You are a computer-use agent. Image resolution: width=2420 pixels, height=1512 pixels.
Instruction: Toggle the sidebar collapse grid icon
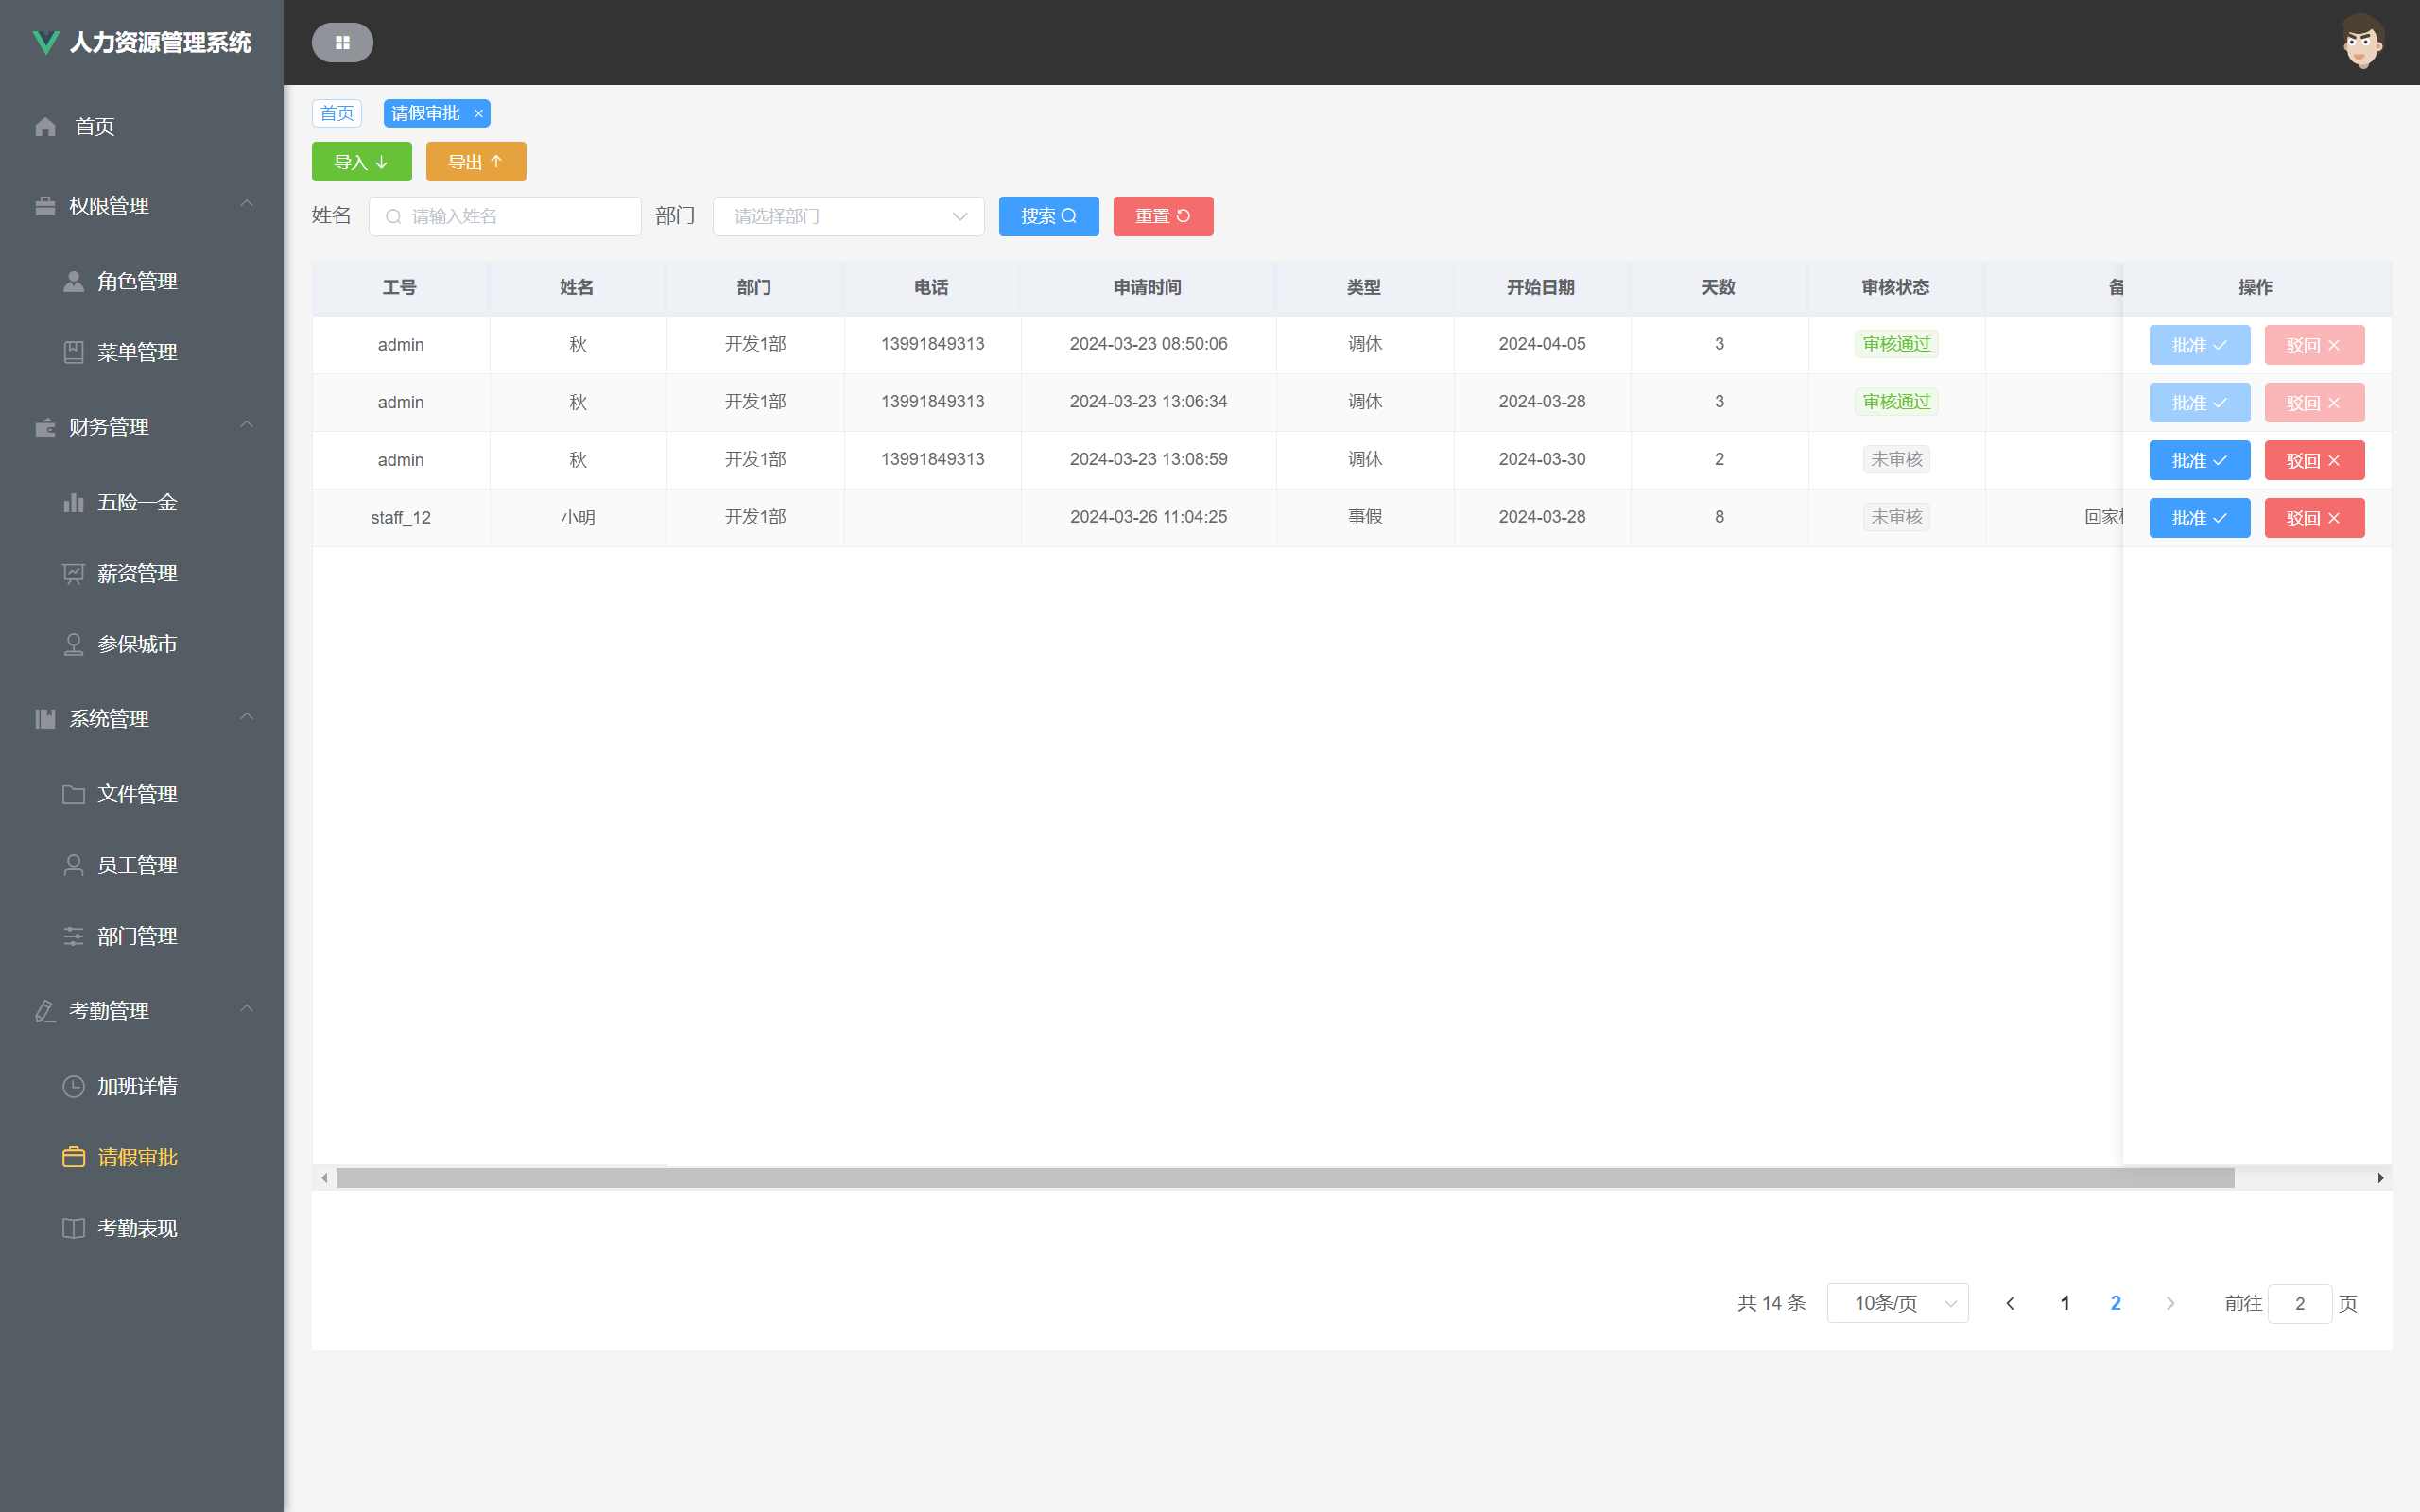pyautogui.click(x=342, y=42)
